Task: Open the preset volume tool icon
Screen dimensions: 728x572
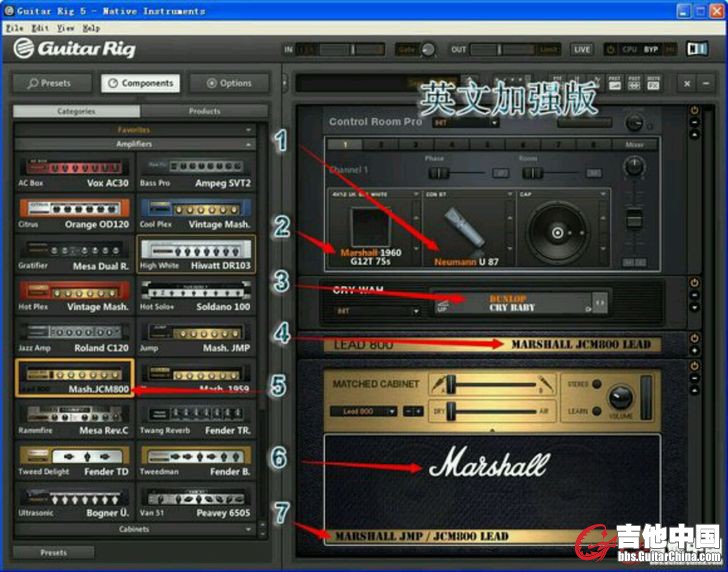Action: click(x=615, y=83)
